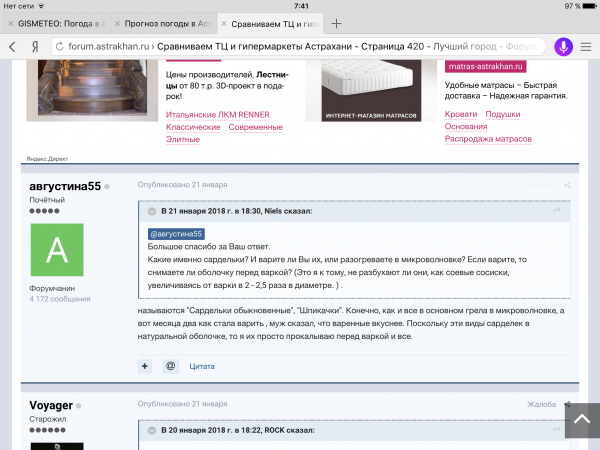600x450 pixels.
Task: Go to the quoted Niels post via its arrow
Action: (x=557, y=210)
